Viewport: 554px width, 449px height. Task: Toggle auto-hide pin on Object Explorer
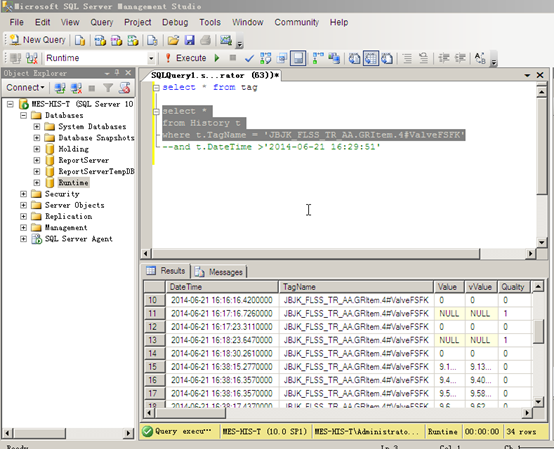pos(117,72)
